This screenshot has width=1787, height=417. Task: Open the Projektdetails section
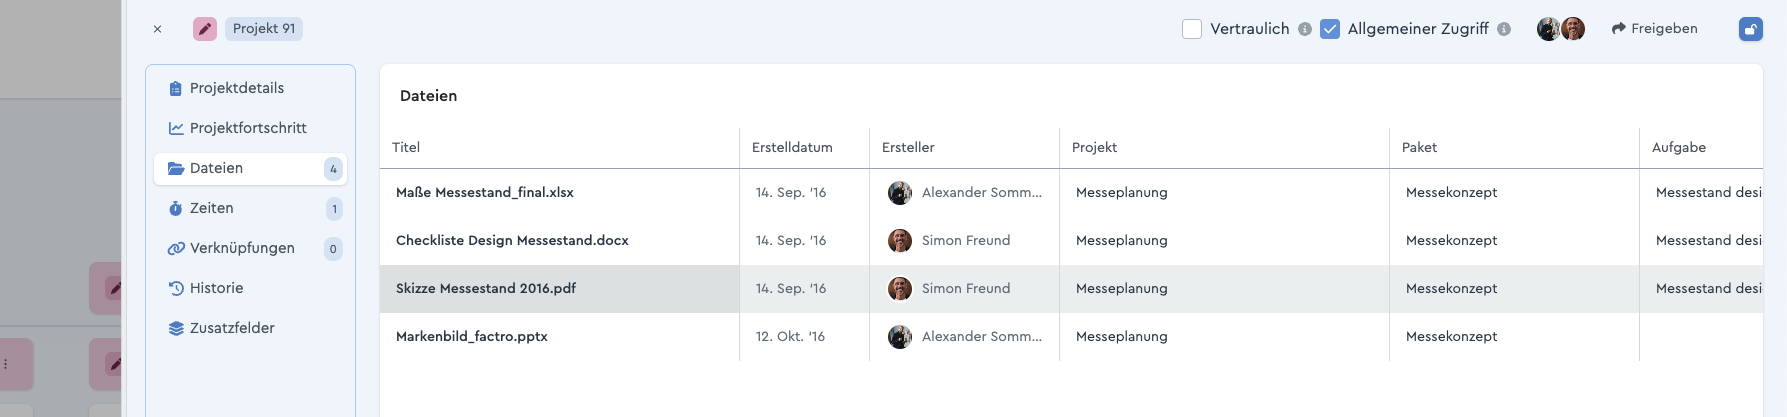(237, 88)
